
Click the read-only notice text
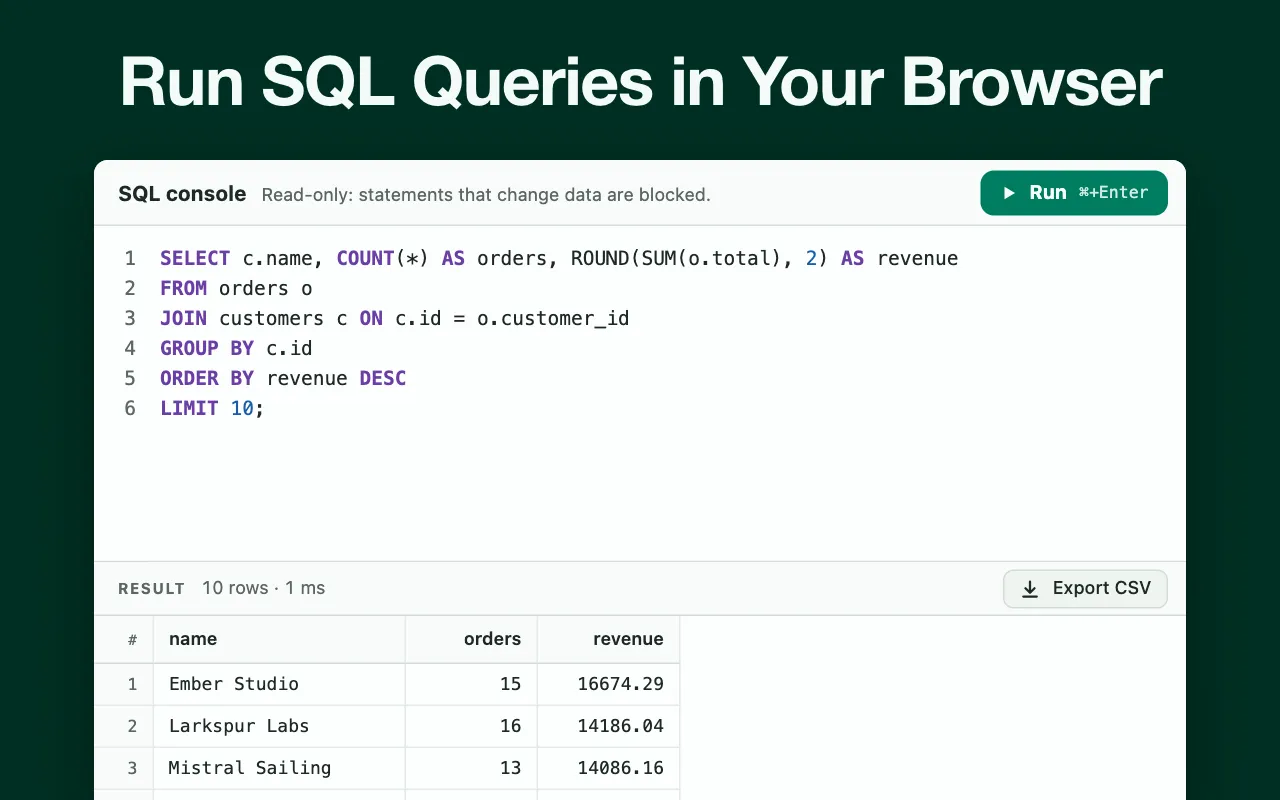(x=486, y=195)
